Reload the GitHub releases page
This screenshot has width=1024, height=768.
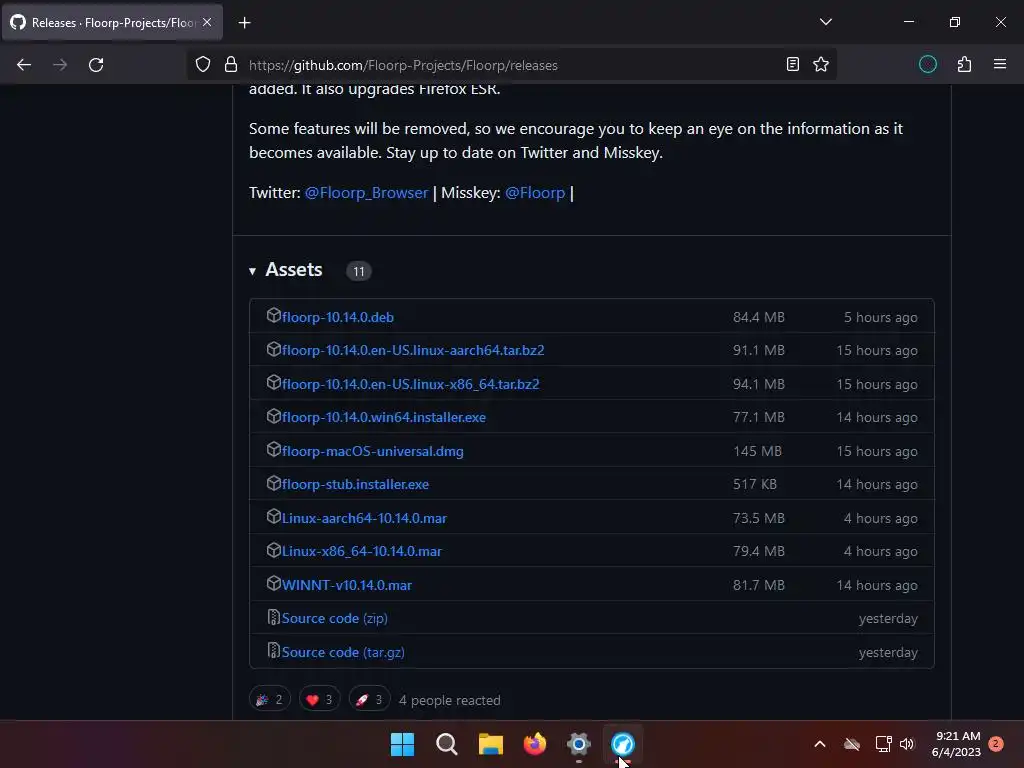[96, 65]
